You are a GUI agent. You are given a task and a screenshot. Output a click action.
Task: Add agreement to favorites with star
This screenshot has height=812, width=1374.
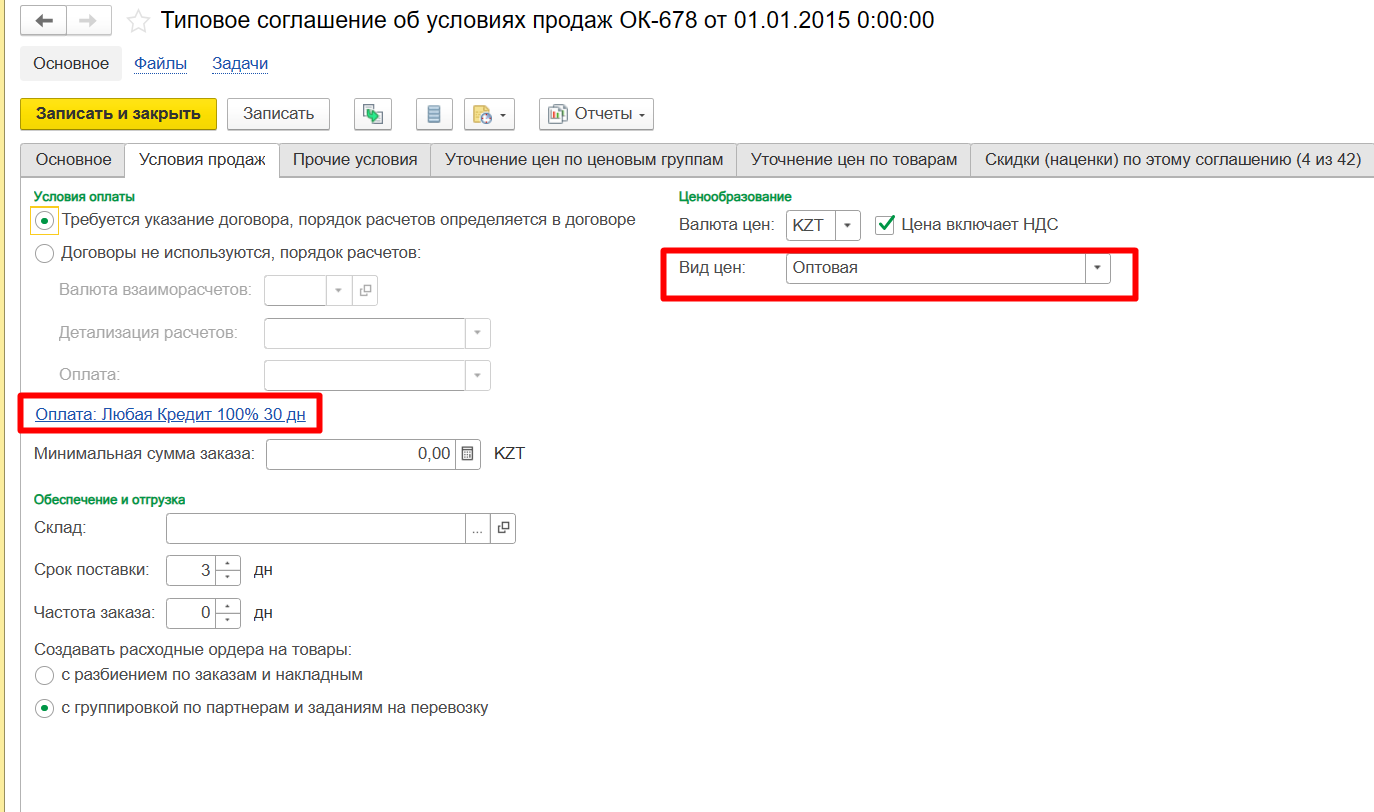click(139, 21)
